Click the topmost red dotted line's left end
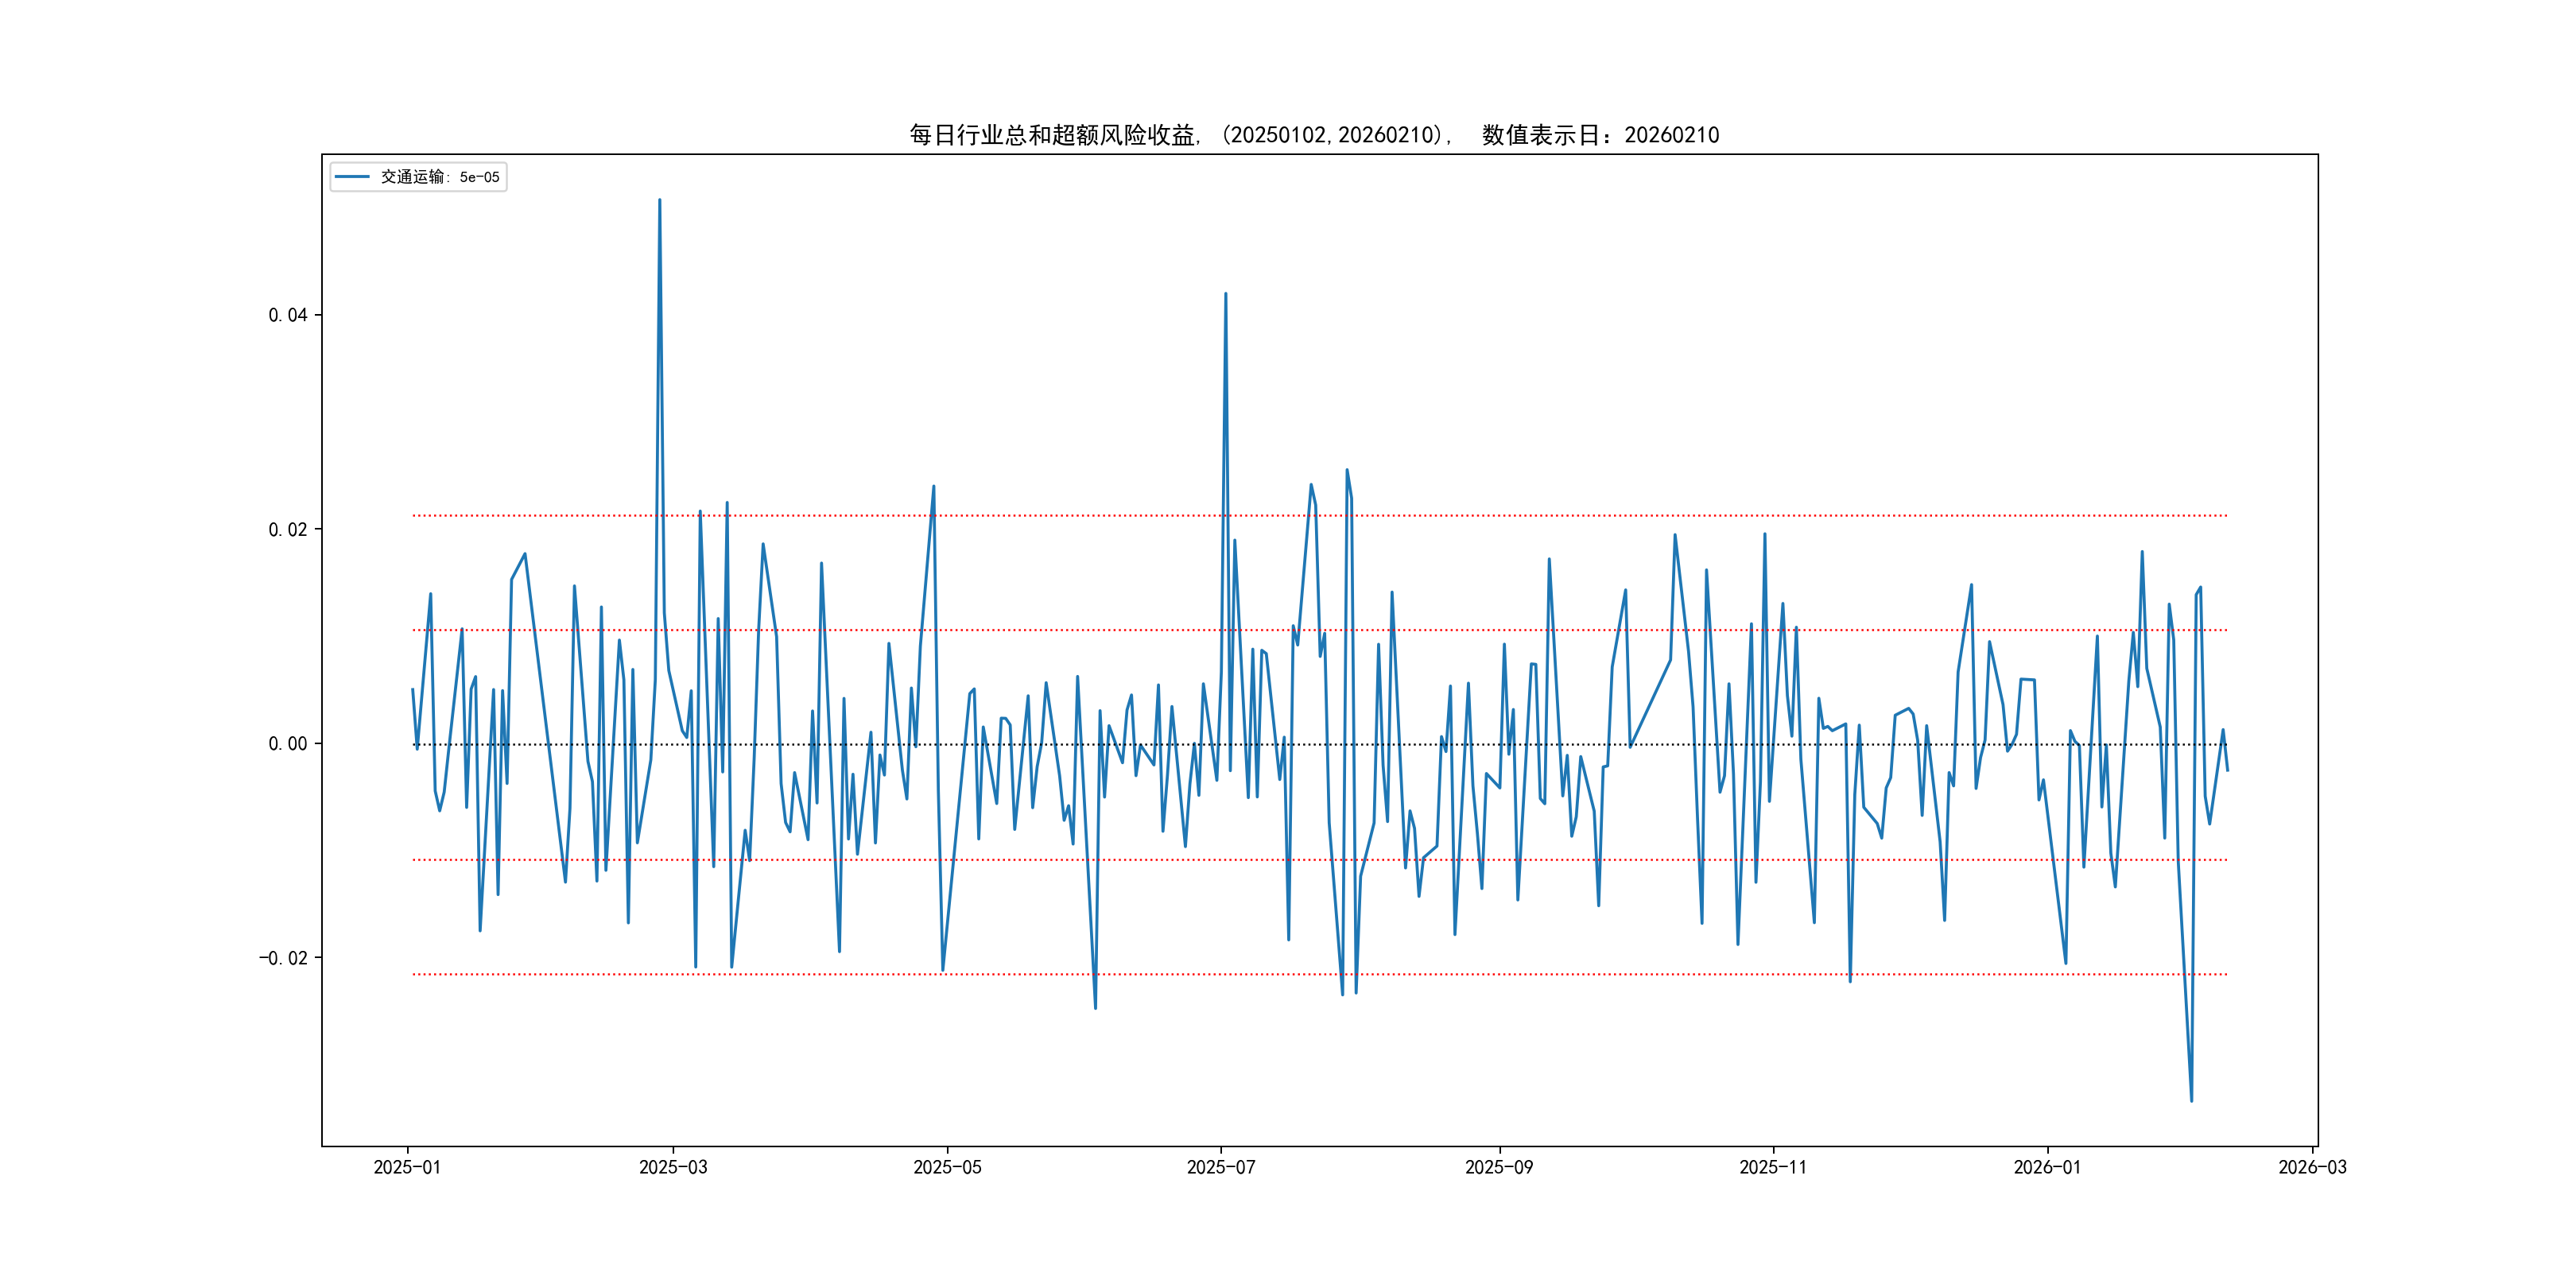 tap(415, 516)
